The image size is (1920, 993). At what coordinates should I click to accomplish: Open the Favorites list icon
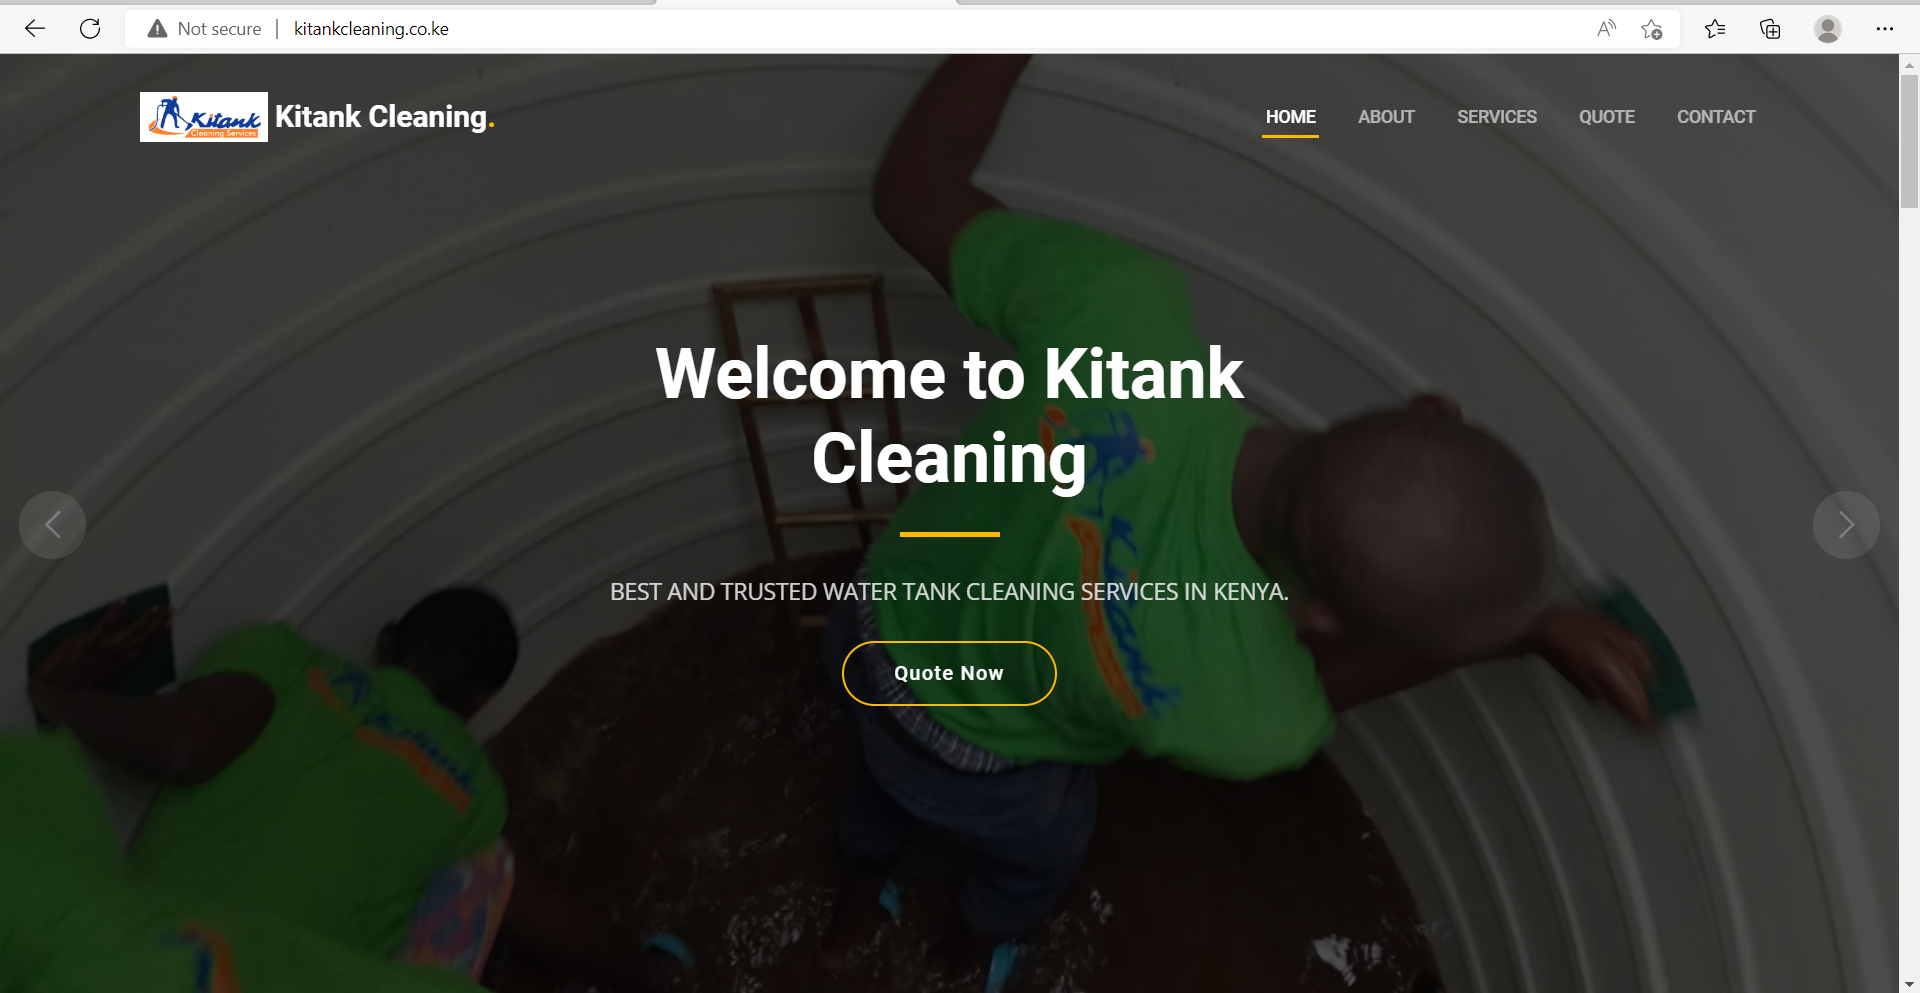coord(1715,29)
